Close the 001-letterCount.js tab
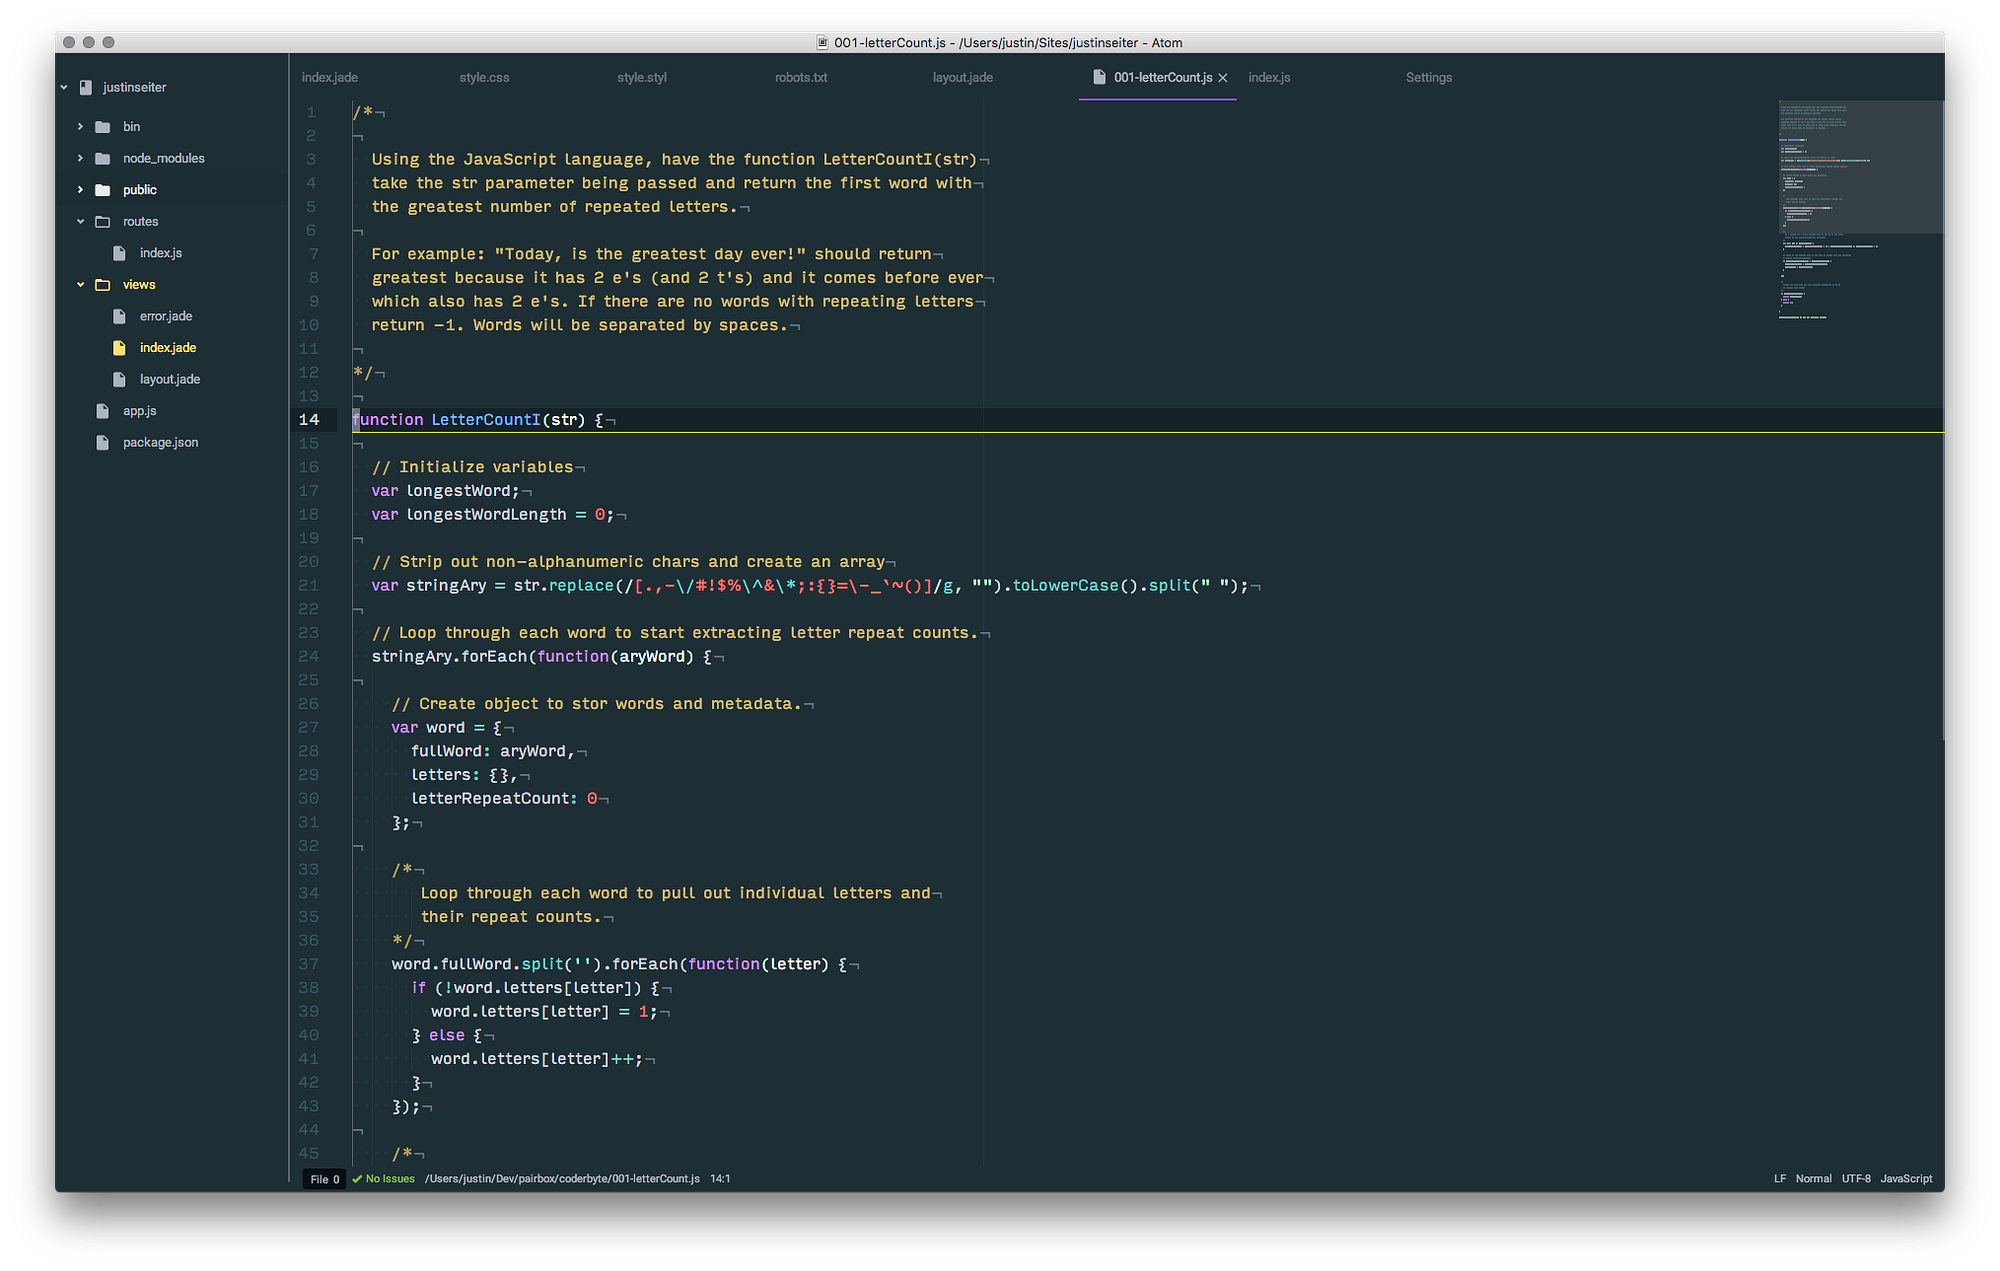This screenshot has height=1271, width=2000. (1222, 78)
